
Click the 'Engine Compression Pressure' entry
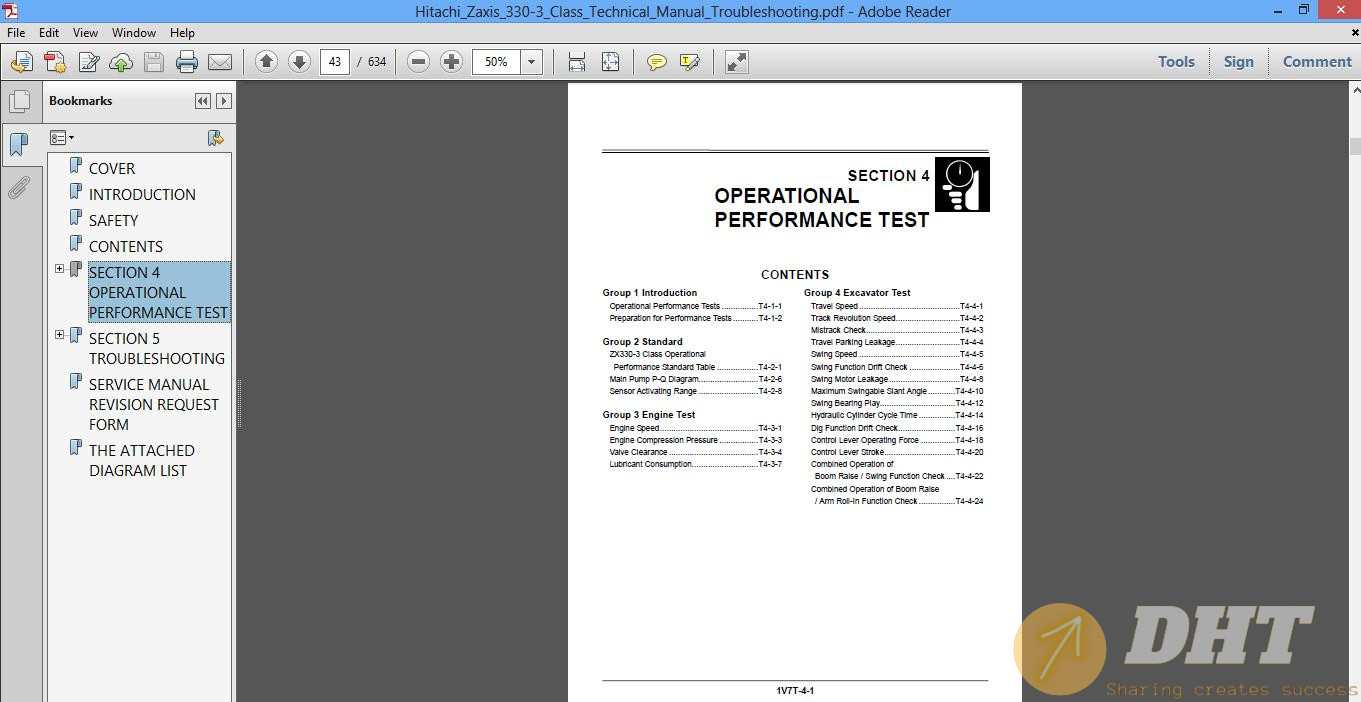pos(696,441)
